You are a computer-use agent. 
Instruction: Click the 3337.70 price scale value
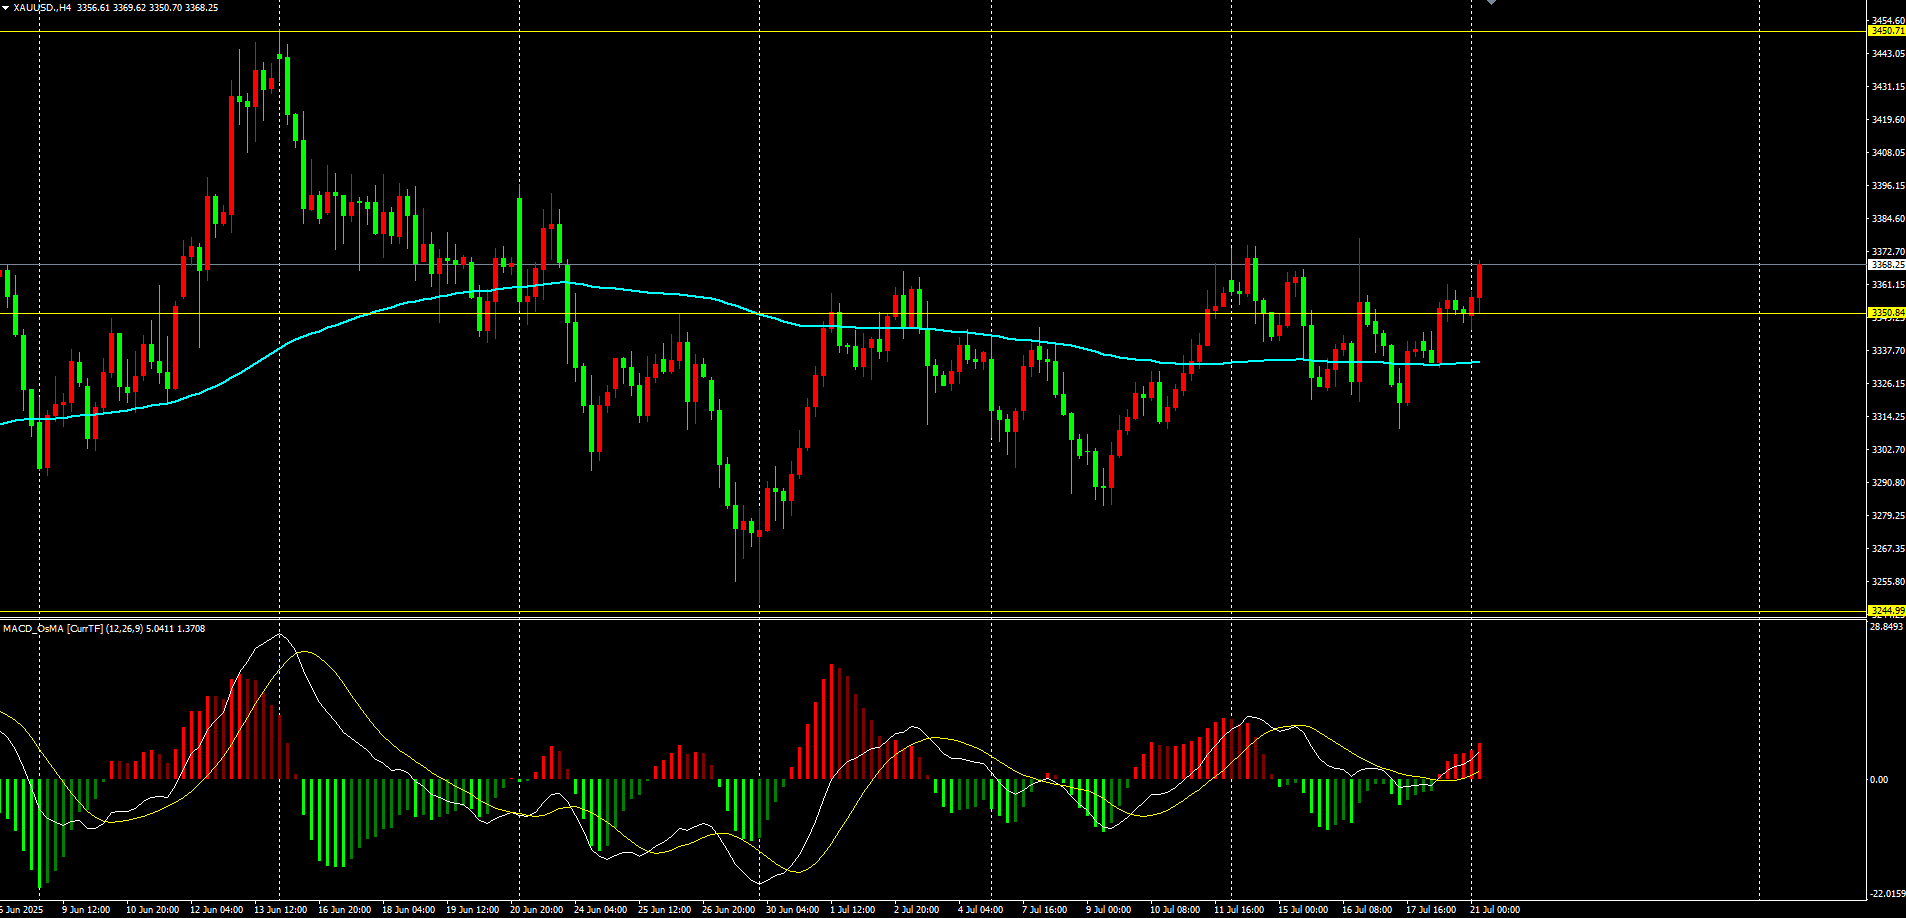point(1888,351)
